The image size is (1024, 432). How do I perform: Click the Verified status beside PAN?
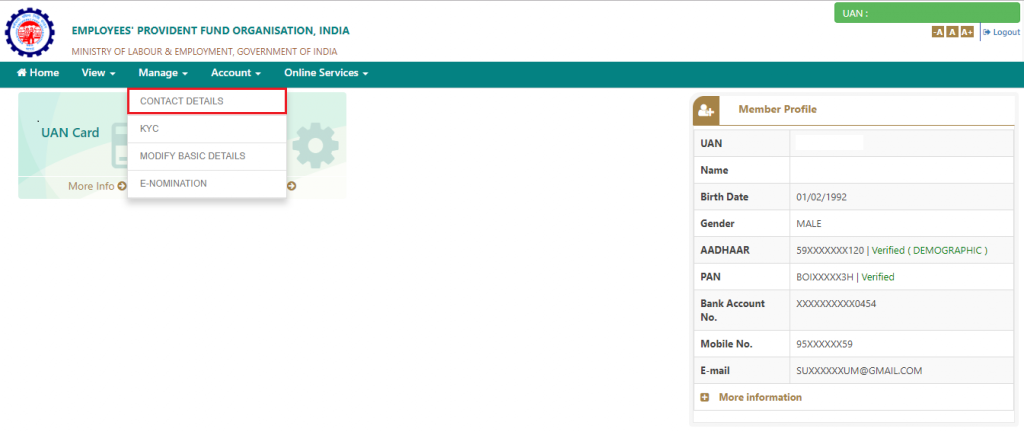coord(878,277)
